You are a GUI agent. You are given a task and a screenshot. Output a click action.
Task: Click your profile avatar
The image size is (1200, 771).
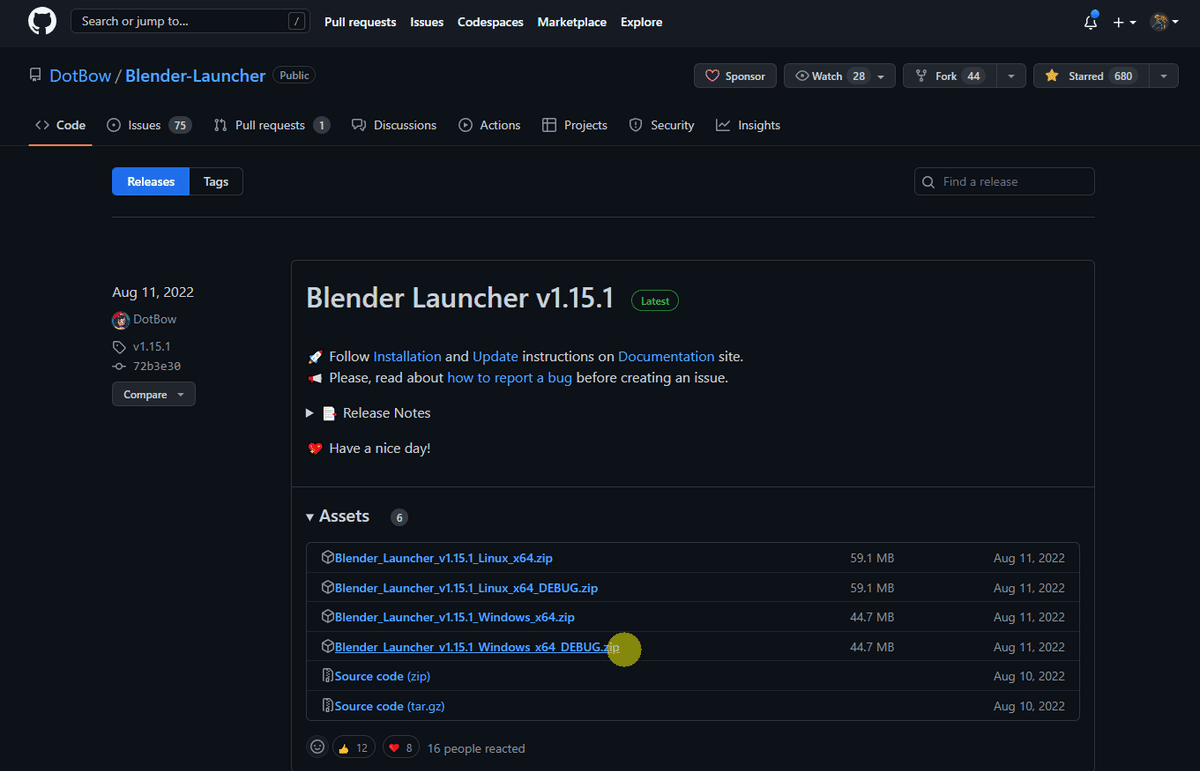(x=1160, y=21)
